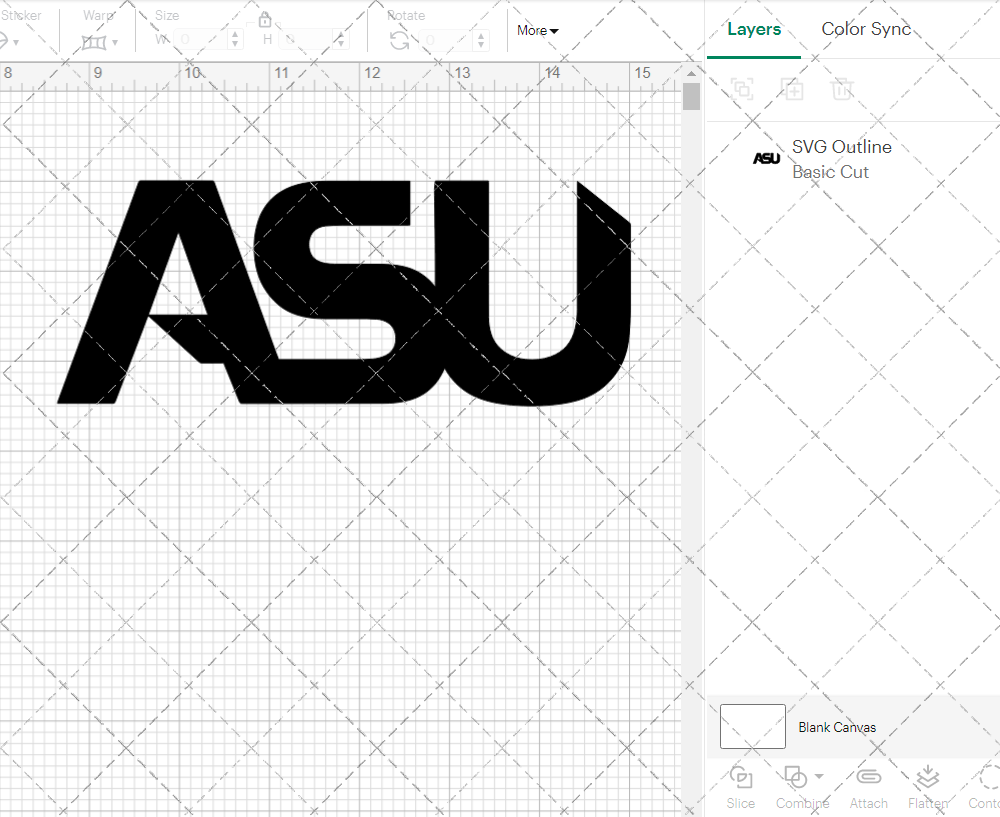Viewport: 1000px width, 817px height.
Task: Switch to the Color Sync tab
Action: click(866, 29)
